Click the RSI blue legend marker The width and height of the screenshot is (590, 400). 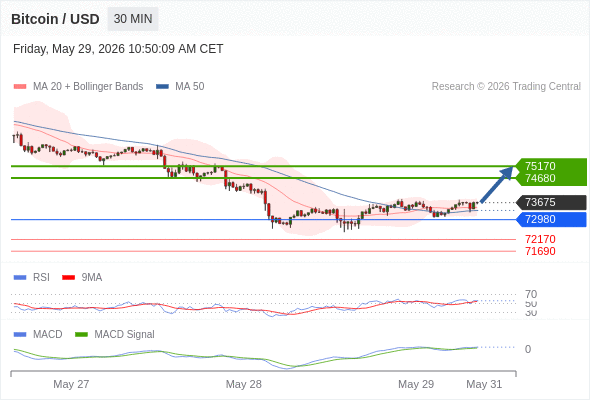(20, 278)
